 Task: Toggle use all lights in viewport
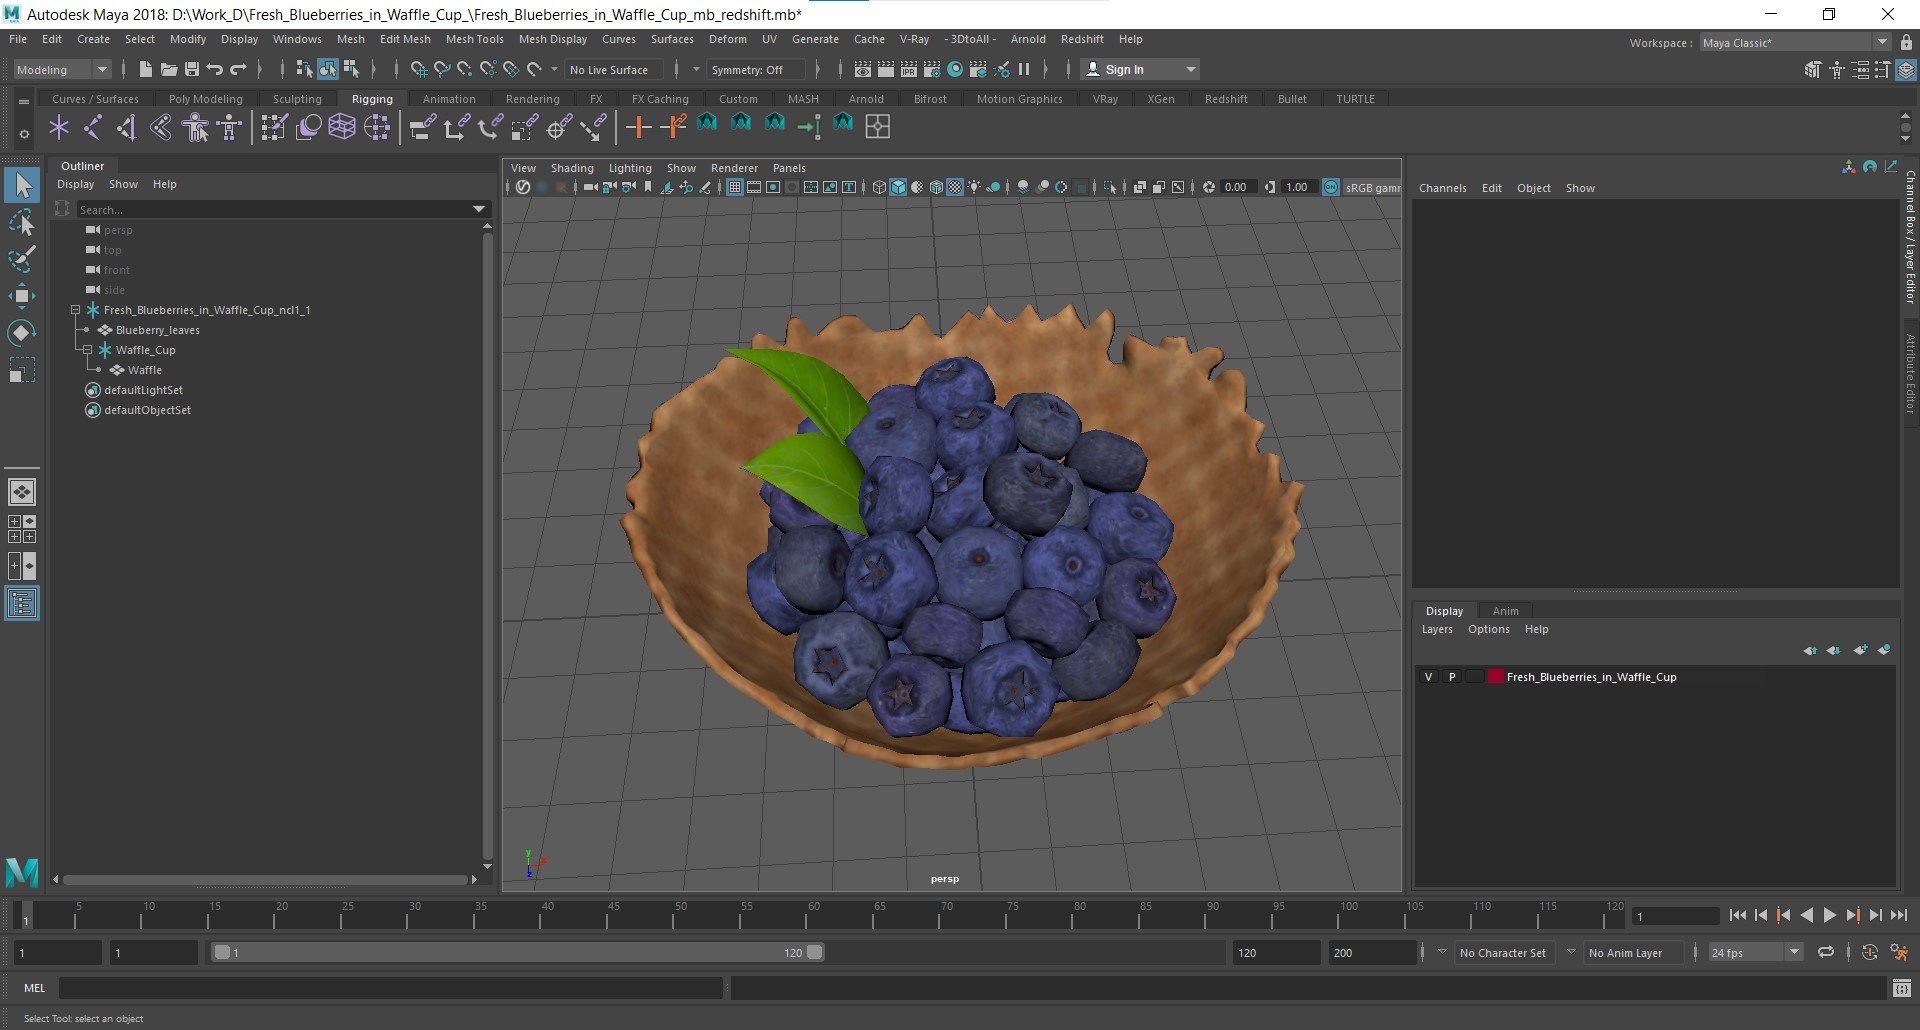tap(974, 187)
